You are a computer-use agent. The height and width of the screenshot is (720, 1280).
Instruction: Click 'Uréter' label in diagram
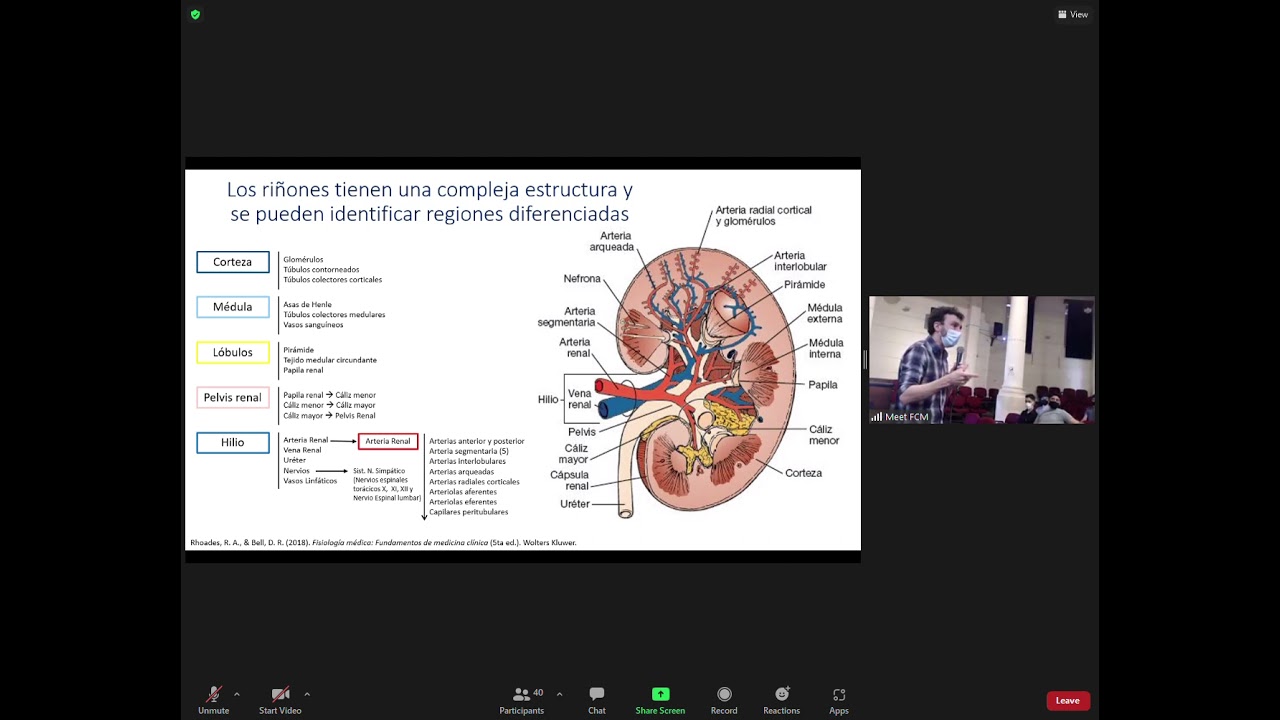coord(575,504)
